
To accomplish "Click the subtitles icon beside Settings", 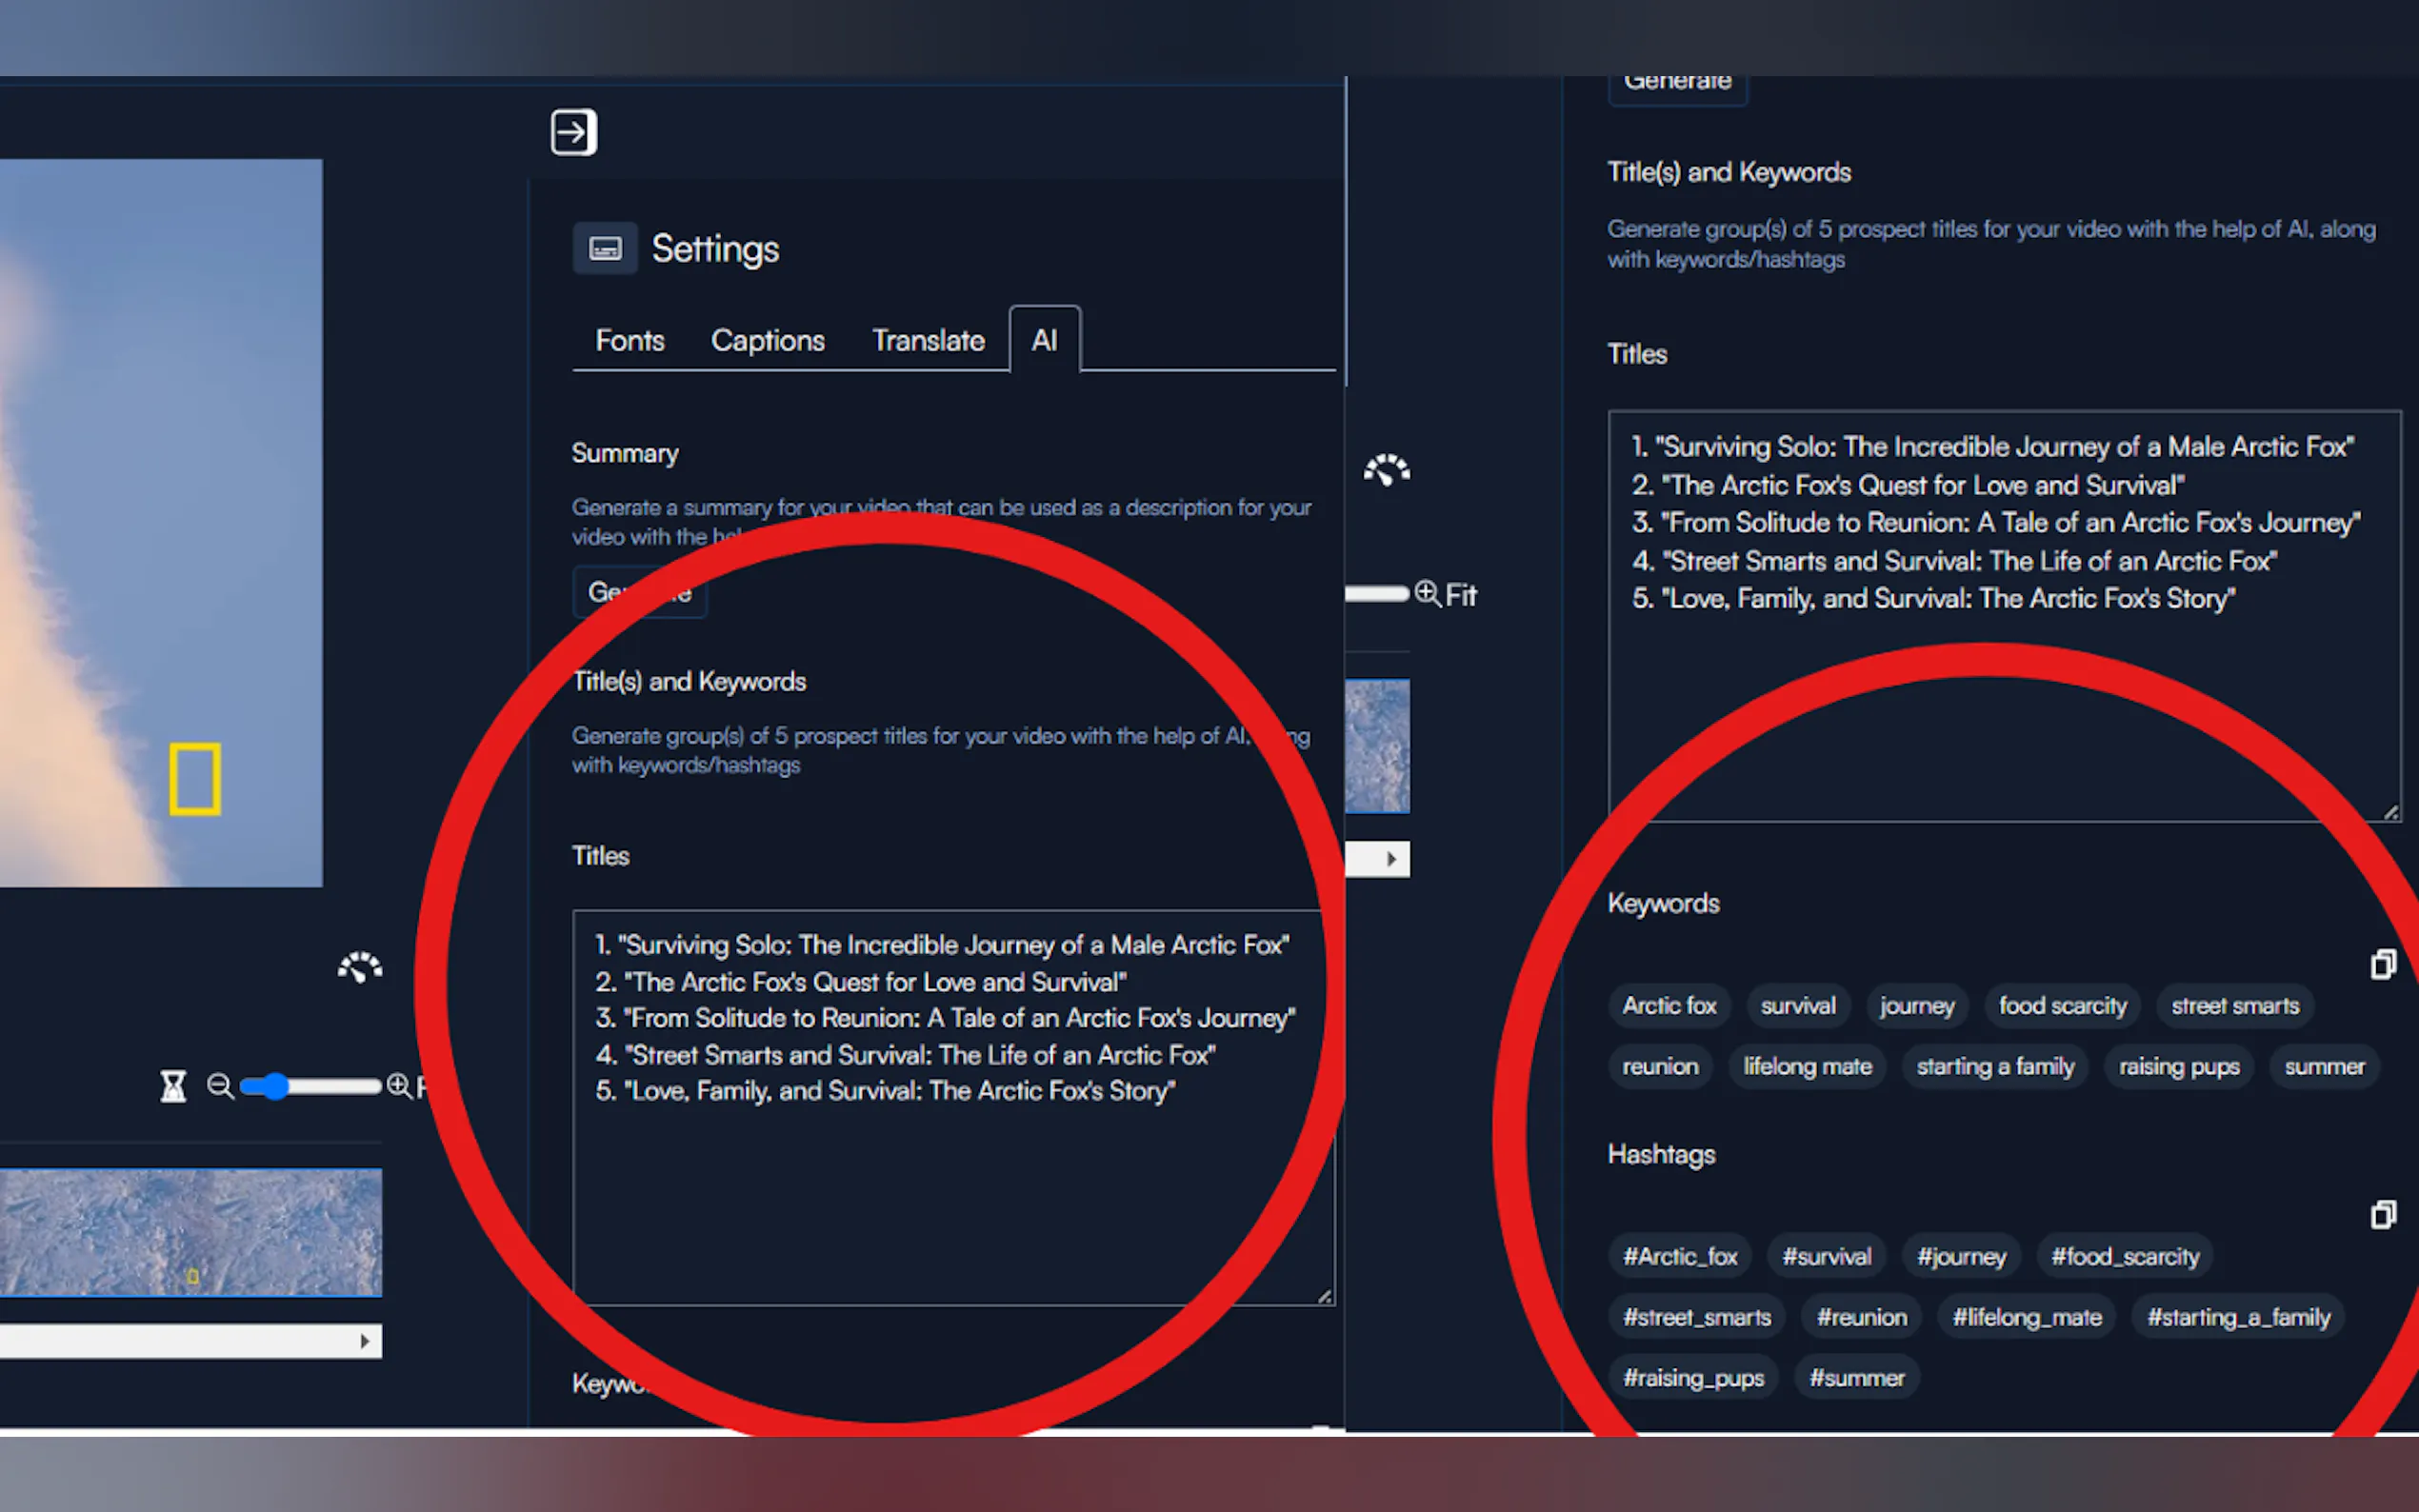I will pyautogui.click(x=605, y=248).
